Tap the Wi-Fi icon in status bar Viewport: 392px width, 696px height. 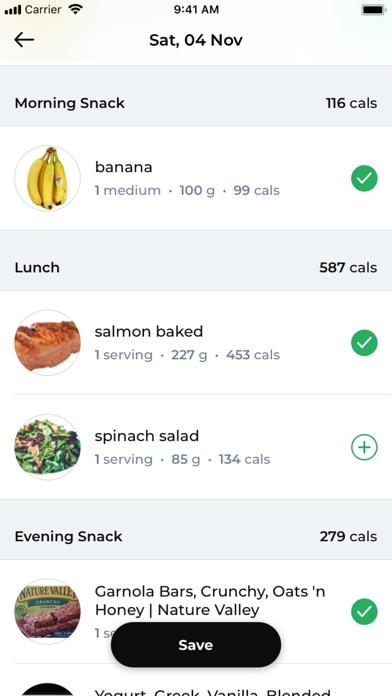[76, 9]
